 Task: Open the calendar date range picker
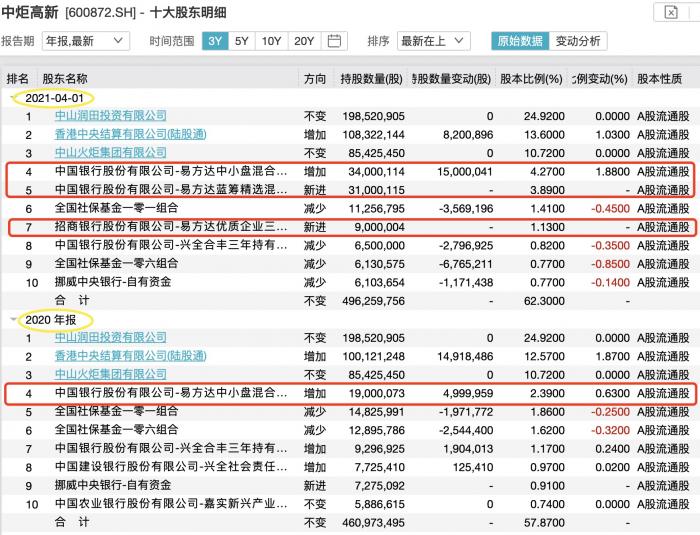[x=334, y=41]
